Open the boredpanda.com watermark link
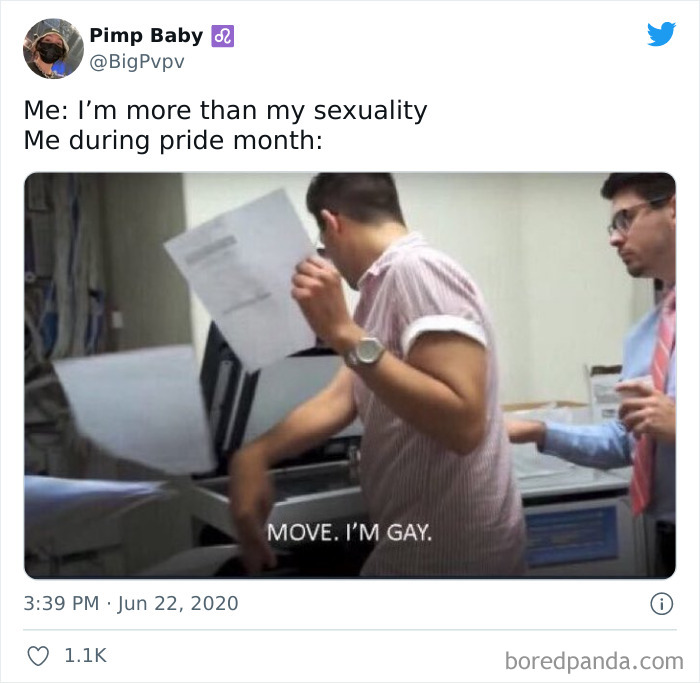700x683 pixels. click(x=594, y=661)
